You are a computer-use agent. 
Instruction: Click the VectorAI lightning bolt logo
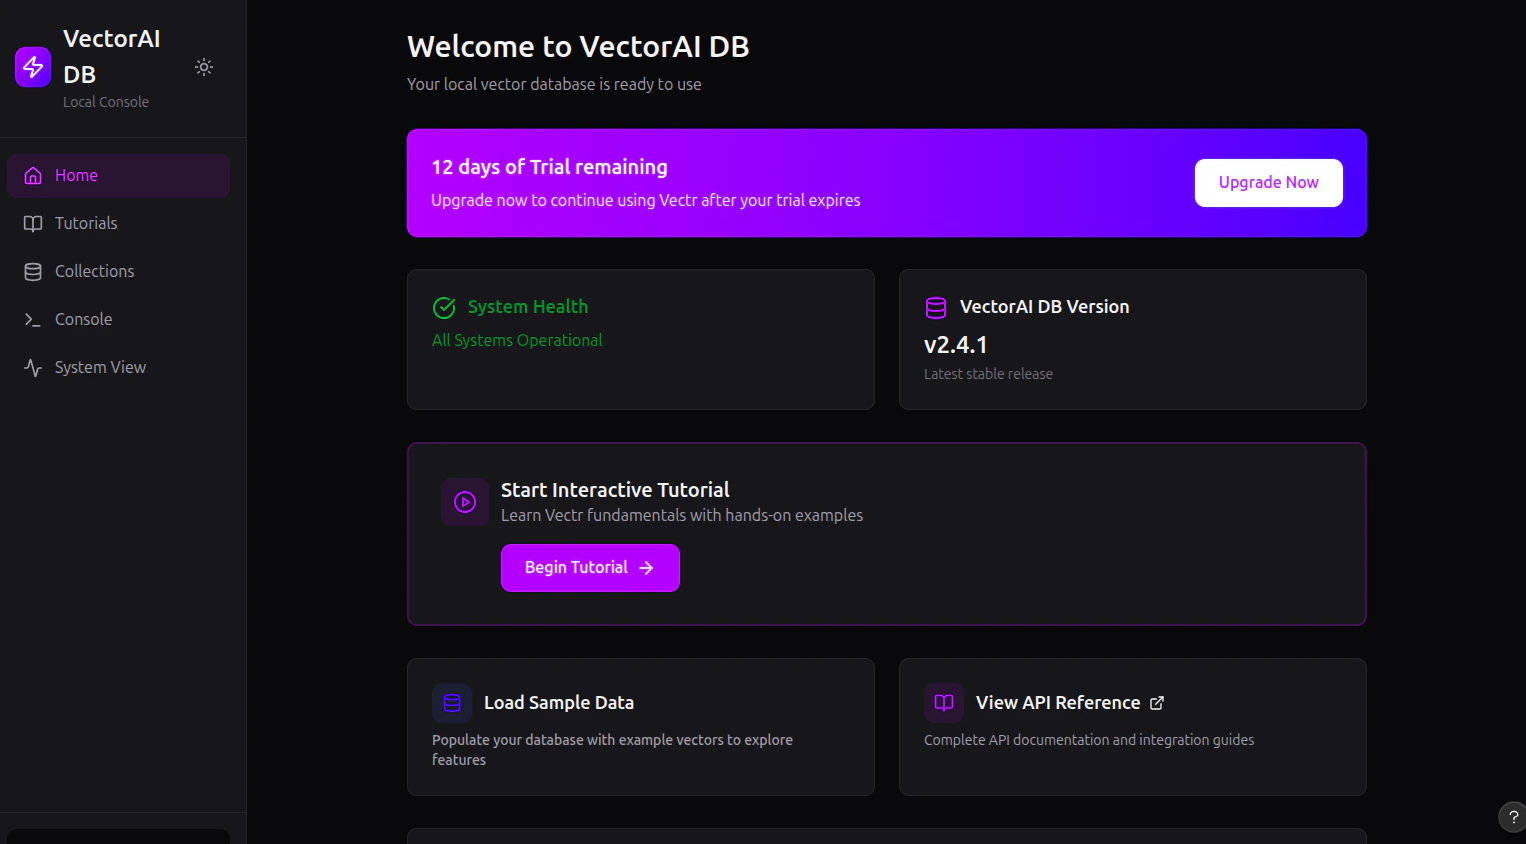[x=32, y=66]
